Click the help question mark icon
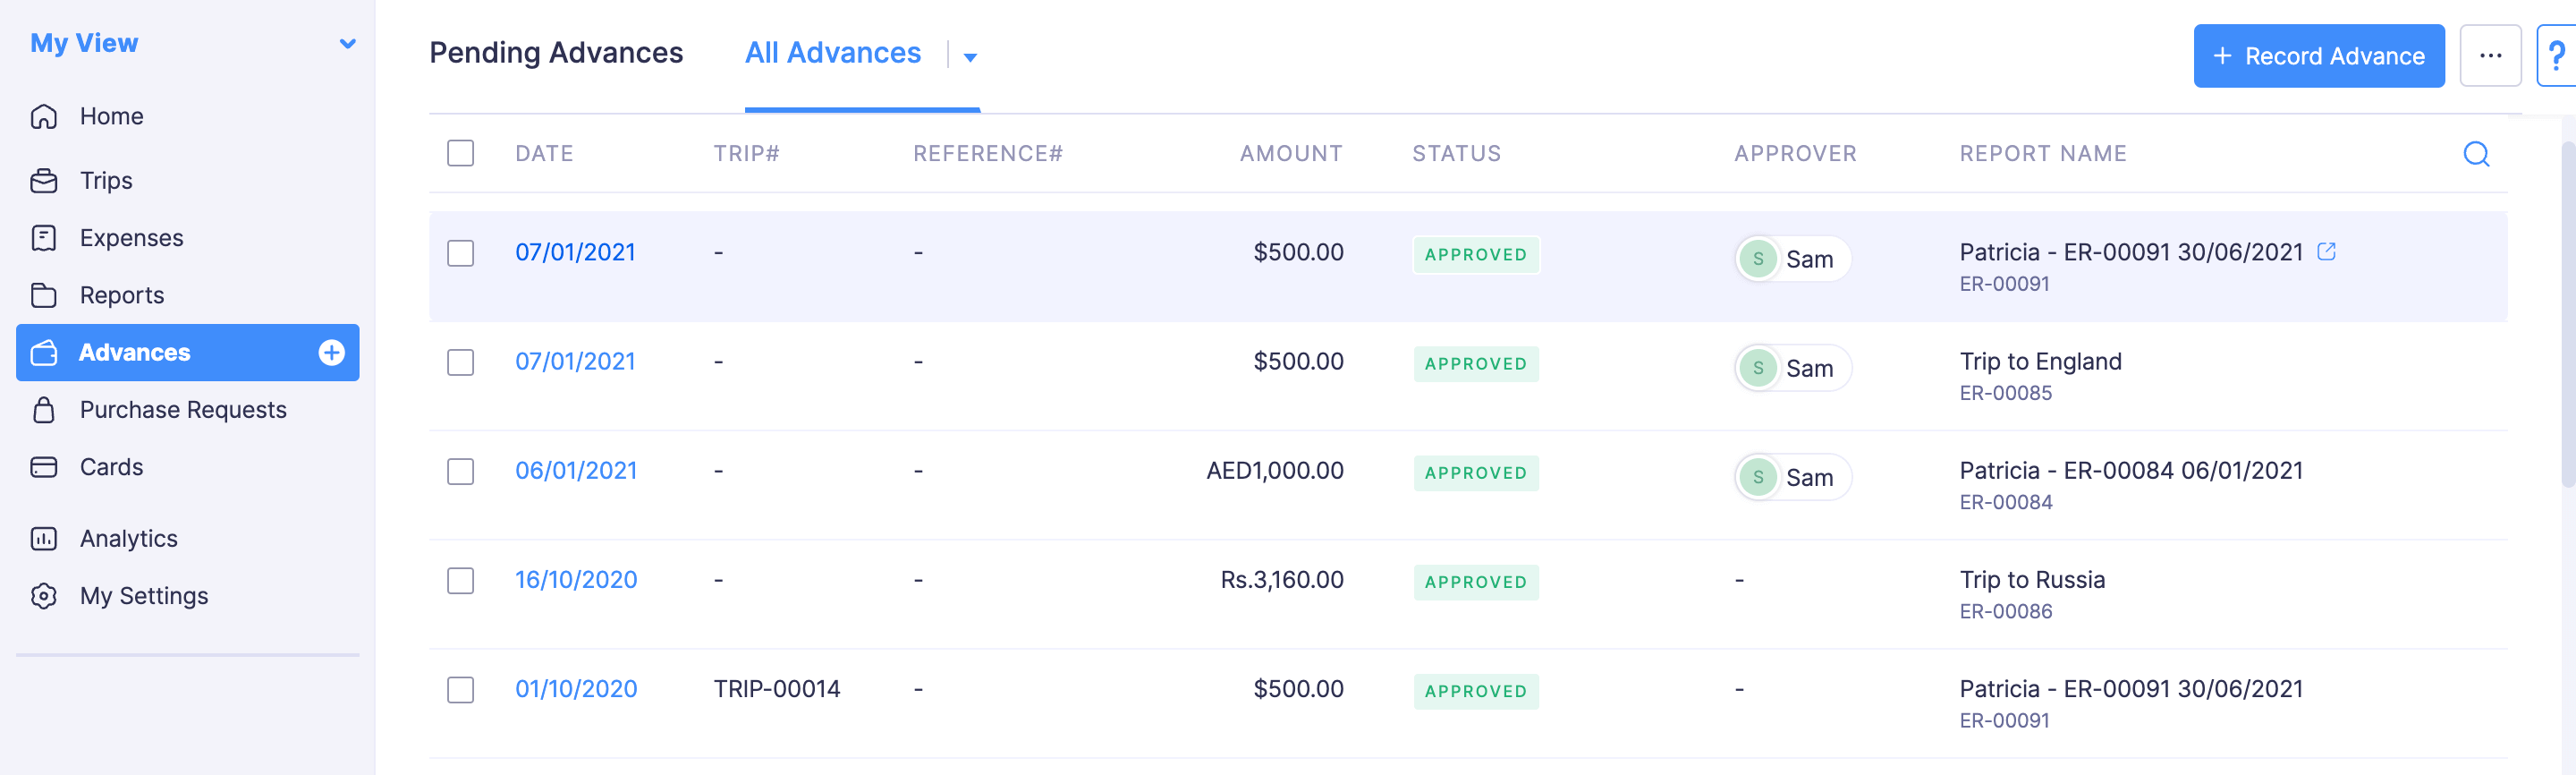This screenshot has width=2576, height=775. pyautogui.click(x=2556, y=56)
